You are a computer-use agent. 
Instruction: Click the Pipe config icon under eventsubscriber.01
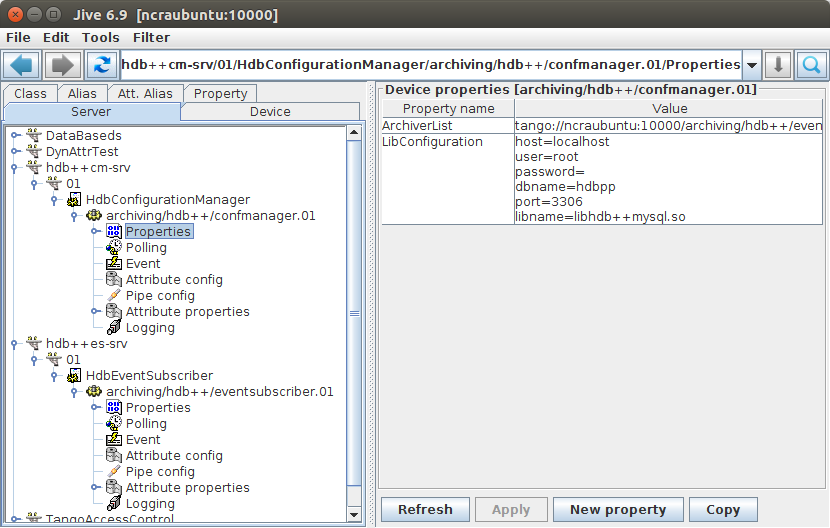tap(114, 471)
